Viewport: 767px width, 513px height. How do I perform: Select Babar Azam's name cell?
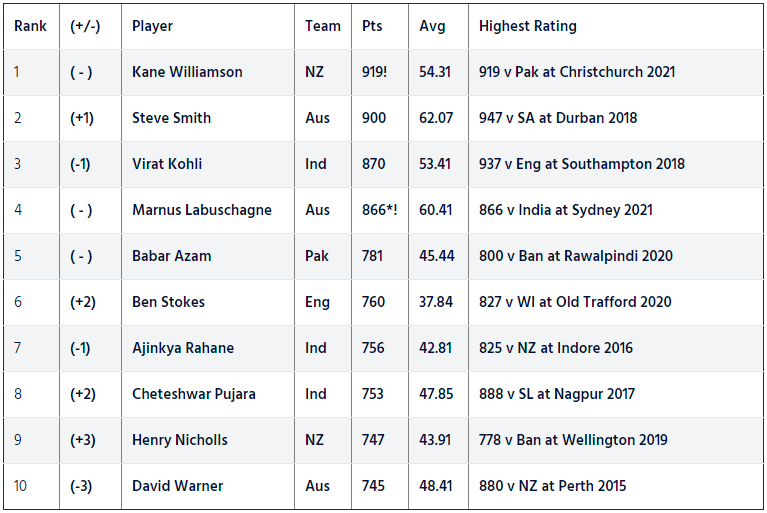[x=169, y=256]
